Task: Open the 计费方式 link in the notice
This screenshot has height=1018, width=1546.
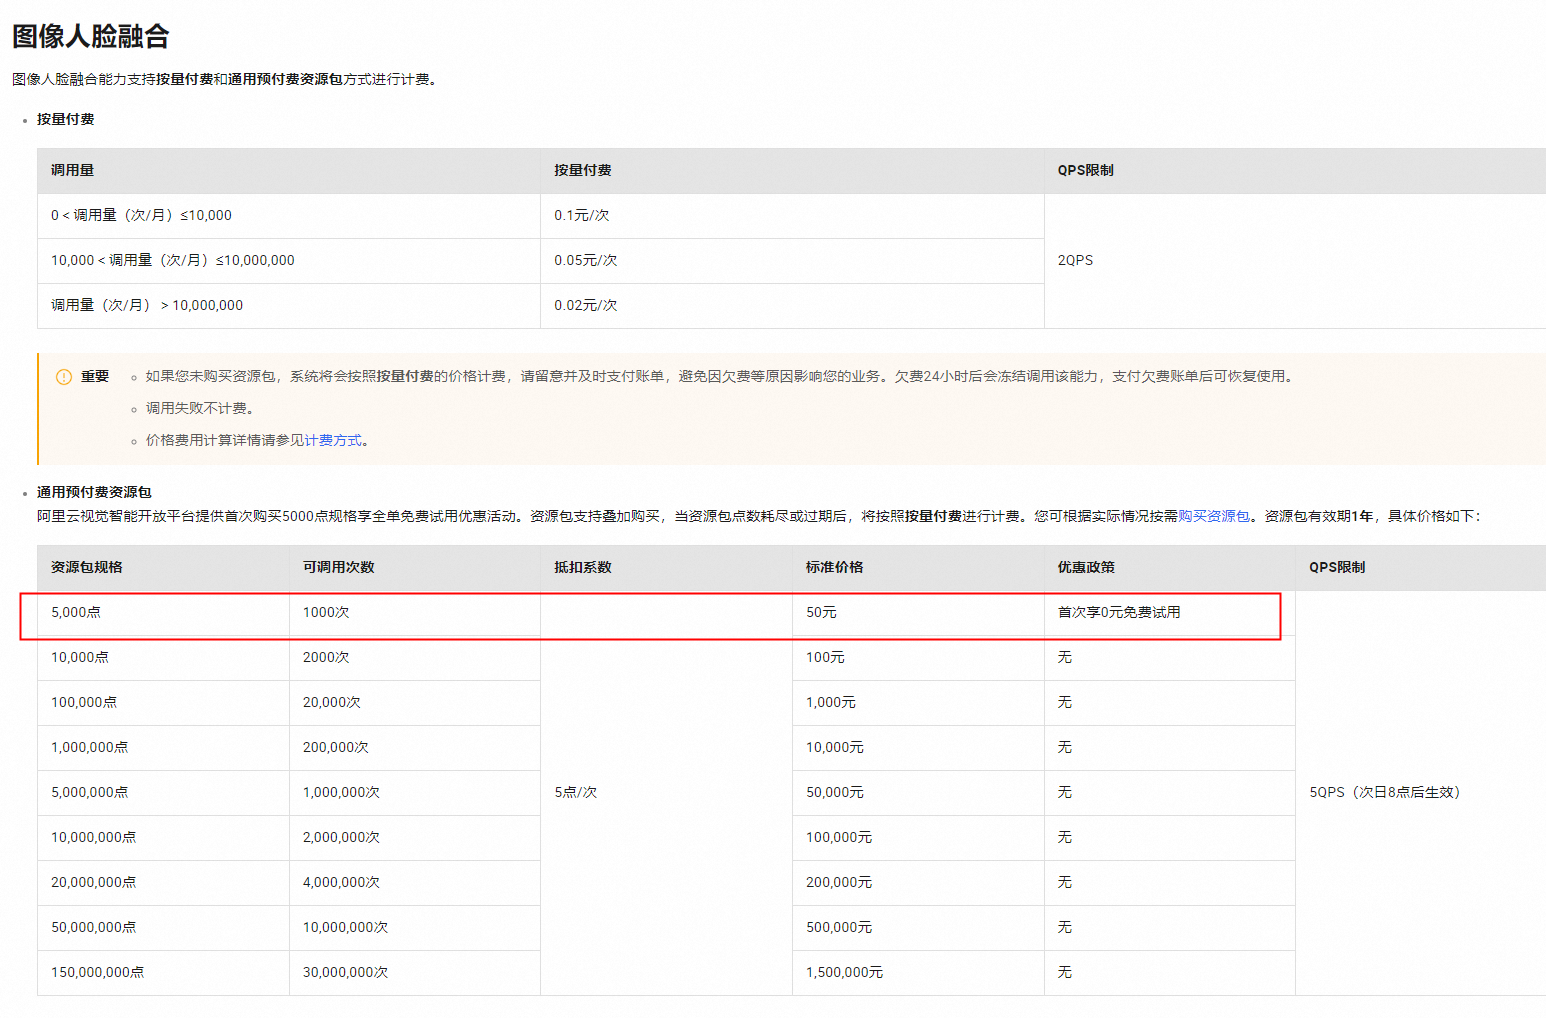Action: 333,440
